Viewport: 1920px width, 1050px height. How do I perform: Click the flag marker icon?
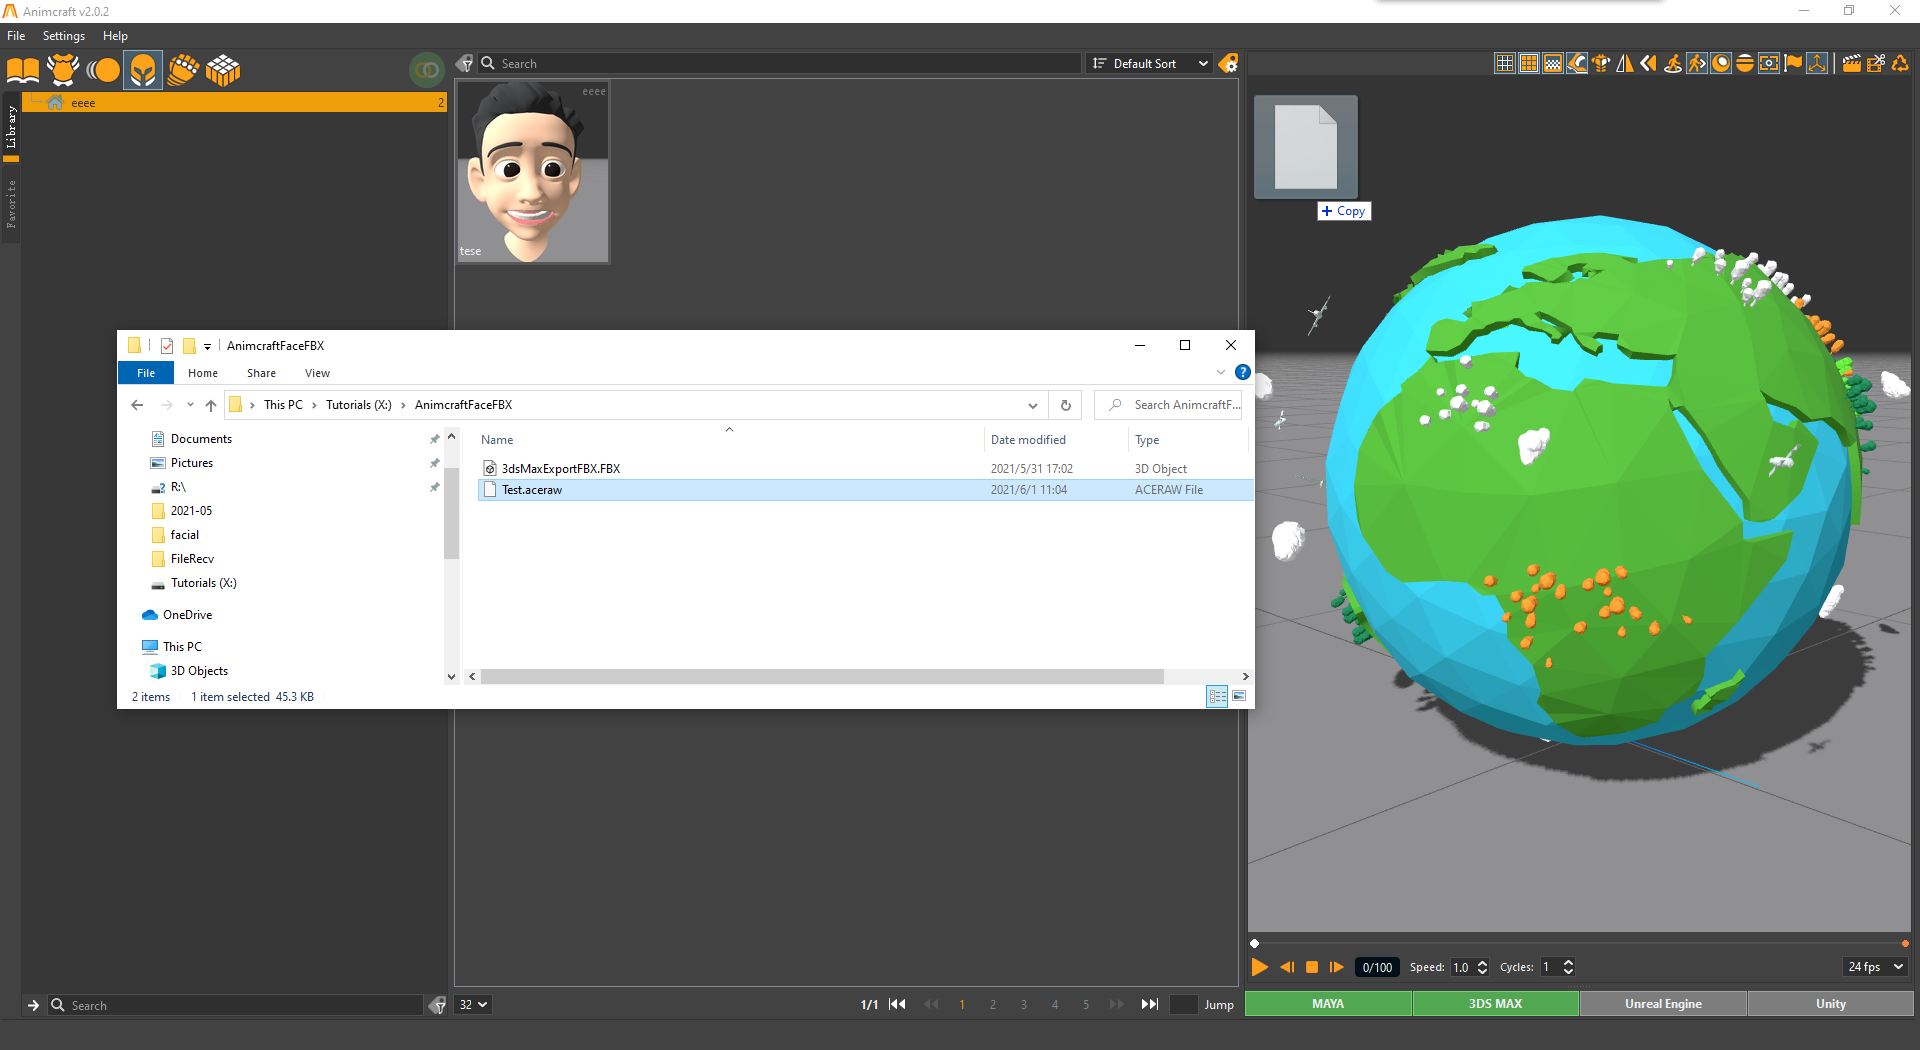pyautogui.click(x=1793, y=63)
